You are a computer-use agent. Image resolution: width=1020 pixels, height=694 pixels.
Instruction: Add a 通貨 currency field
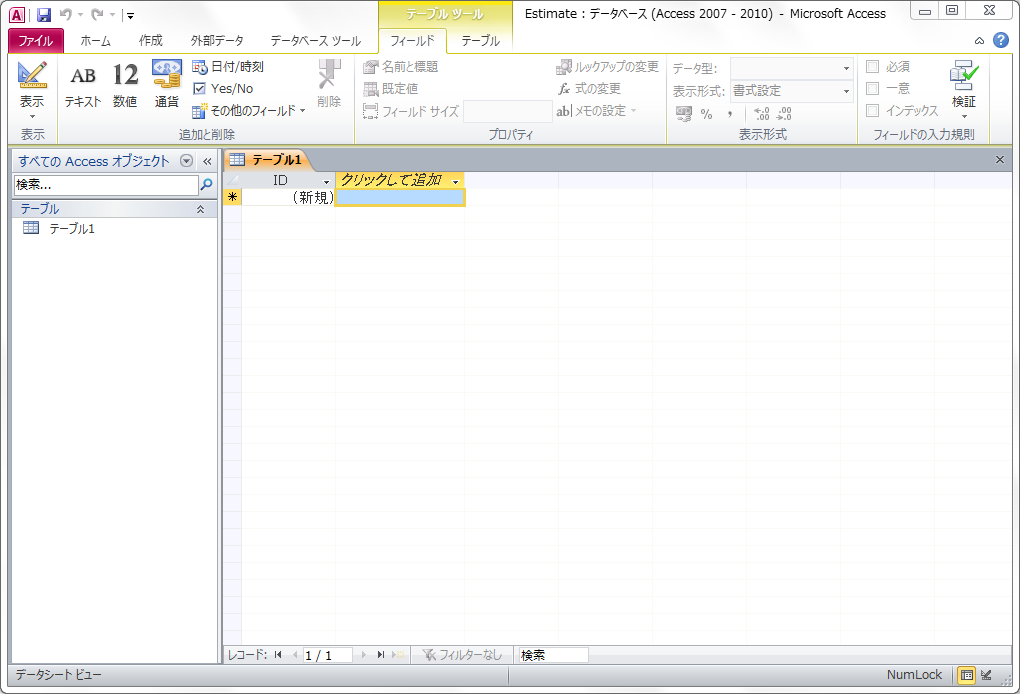(167, 85)
